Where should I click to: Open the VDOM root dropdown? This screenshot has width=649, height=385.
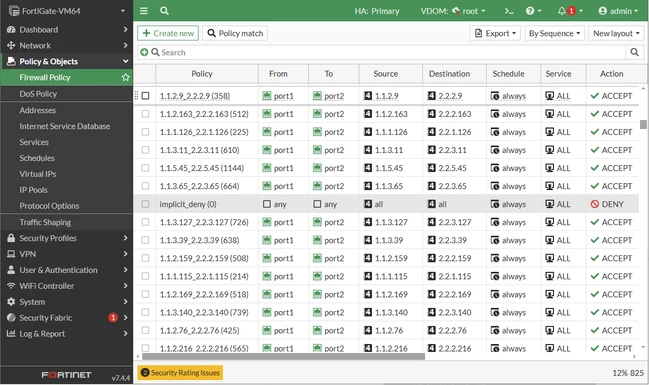[x=453, y=11]
